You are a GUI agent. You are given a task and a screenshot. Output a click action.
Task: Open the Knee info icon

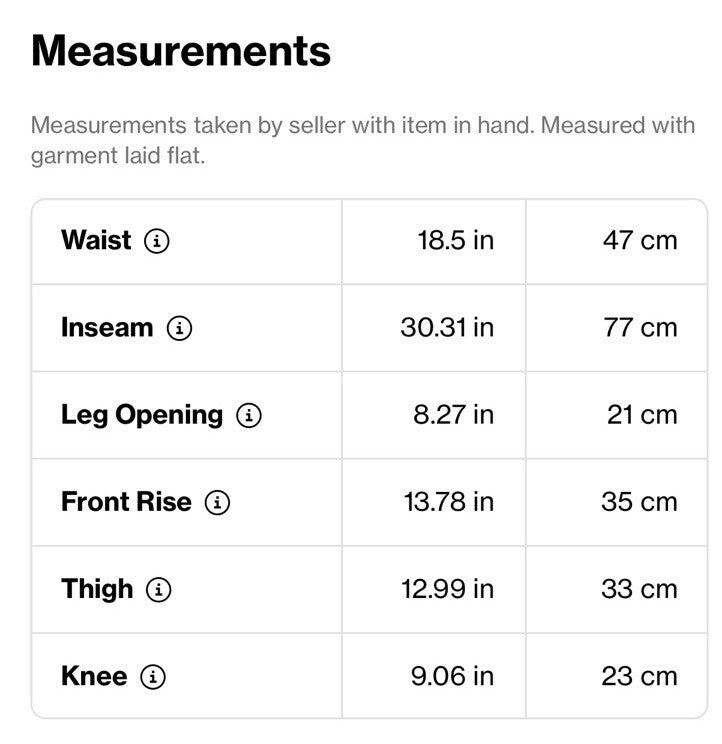153,676
